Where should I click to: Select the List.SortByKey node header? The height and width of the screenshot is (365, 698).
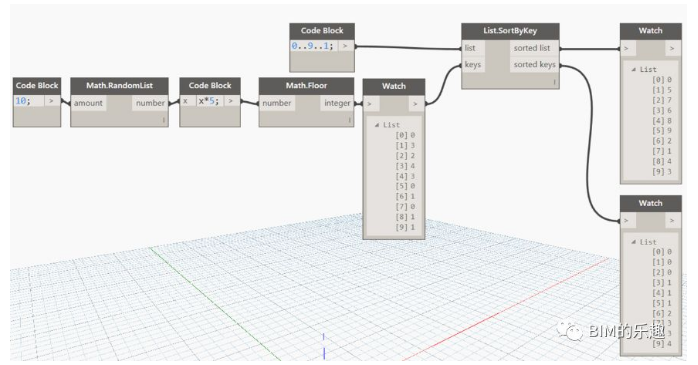[x=510, y=31]
